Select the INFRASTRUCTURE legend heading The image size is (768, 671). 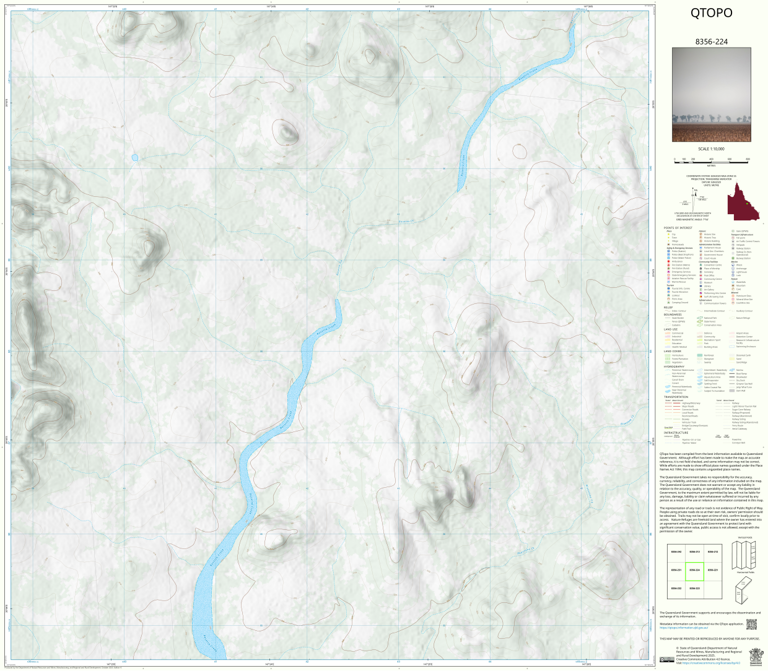(675, 433)
